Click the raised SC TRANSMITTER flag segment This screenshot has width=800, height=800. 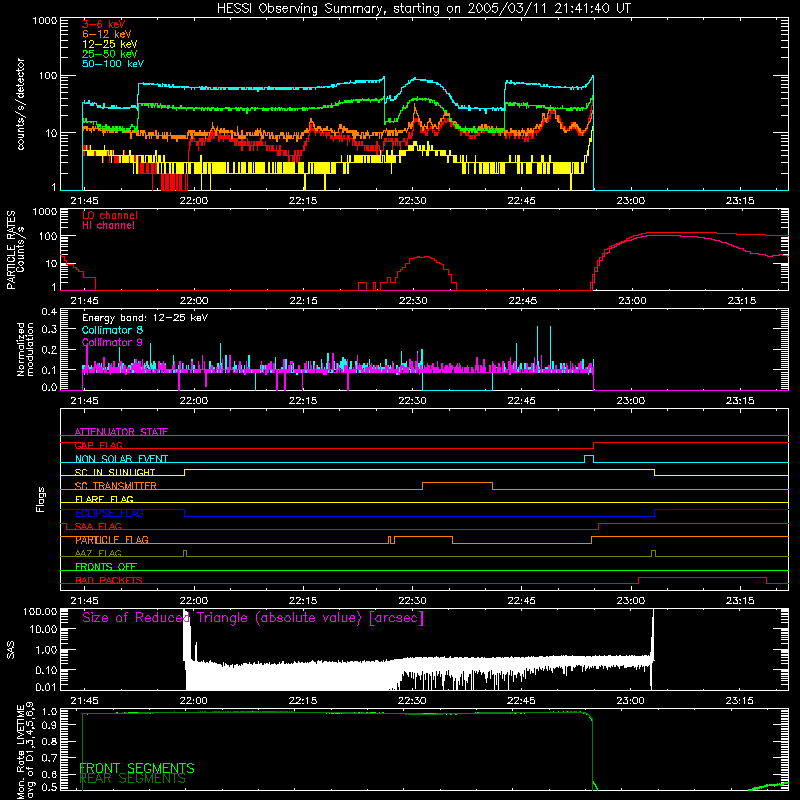point(458,483)
